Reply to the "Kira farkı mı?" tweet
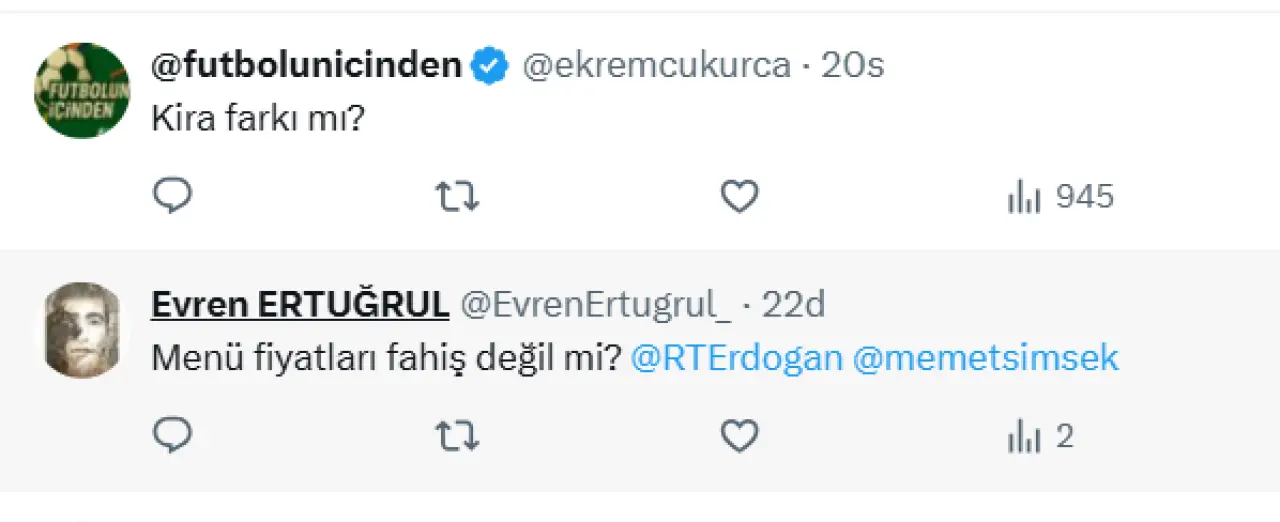 [172, 197]
